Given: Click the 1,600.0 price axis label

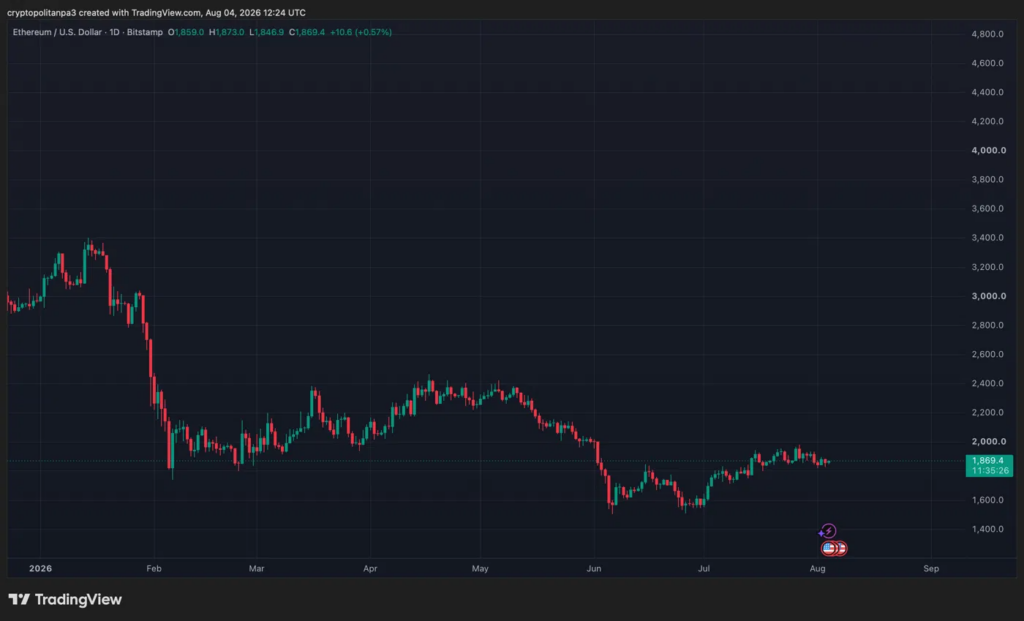Looking at the screenshot, I should pyautogui.click(x=987, y=500).
